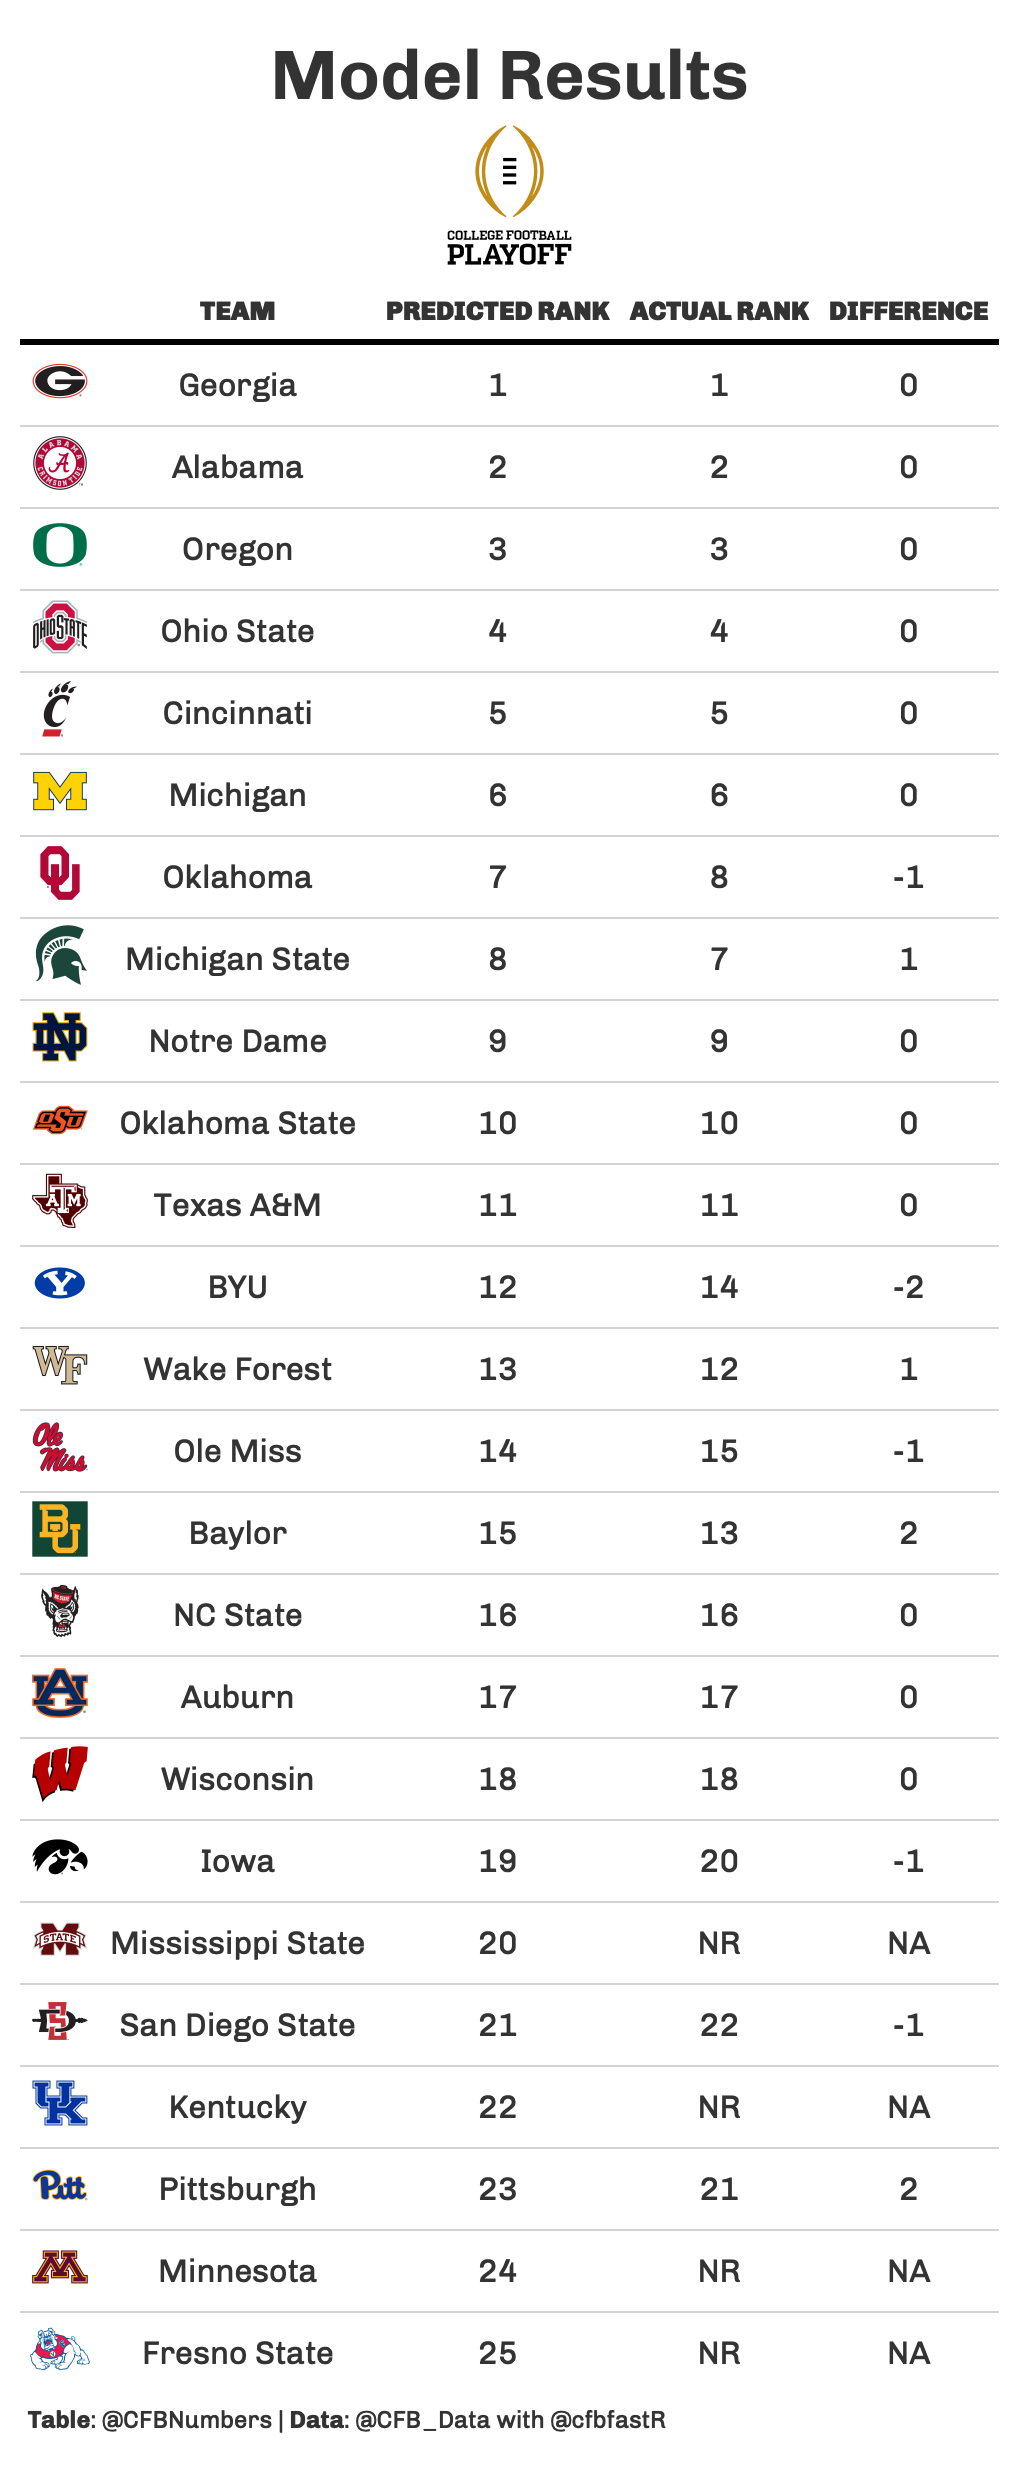Image resolution: width=1019 pixels, height=2468 pixels.
Task: Click the PREDICTED RANK column header
Action: [498, 311]
